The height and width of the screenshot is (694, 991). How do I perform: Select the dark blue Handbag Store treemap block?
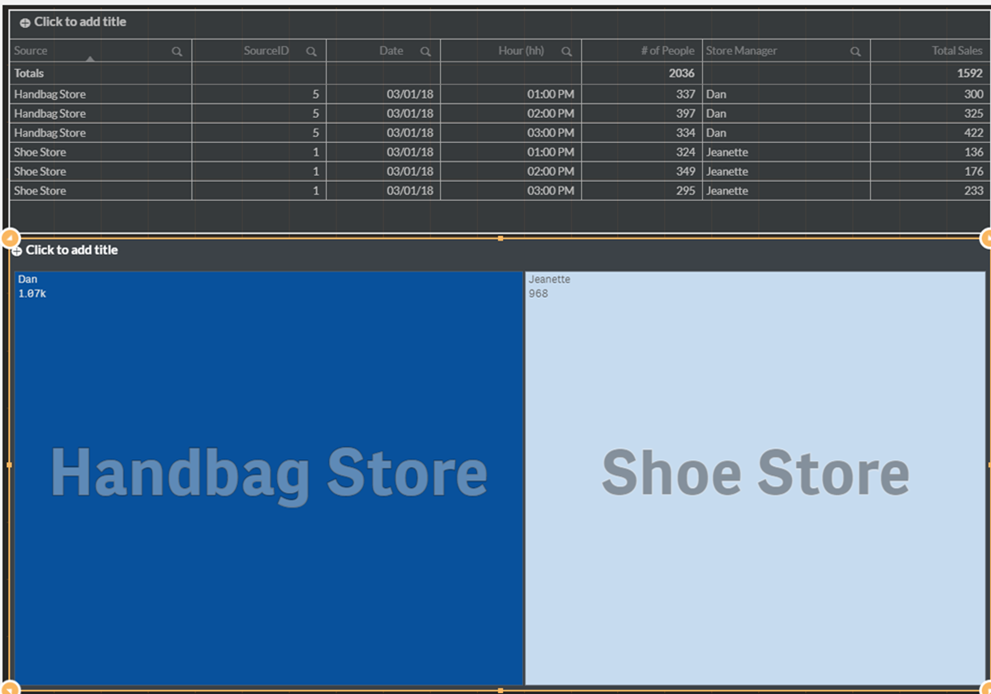[269, 478]
